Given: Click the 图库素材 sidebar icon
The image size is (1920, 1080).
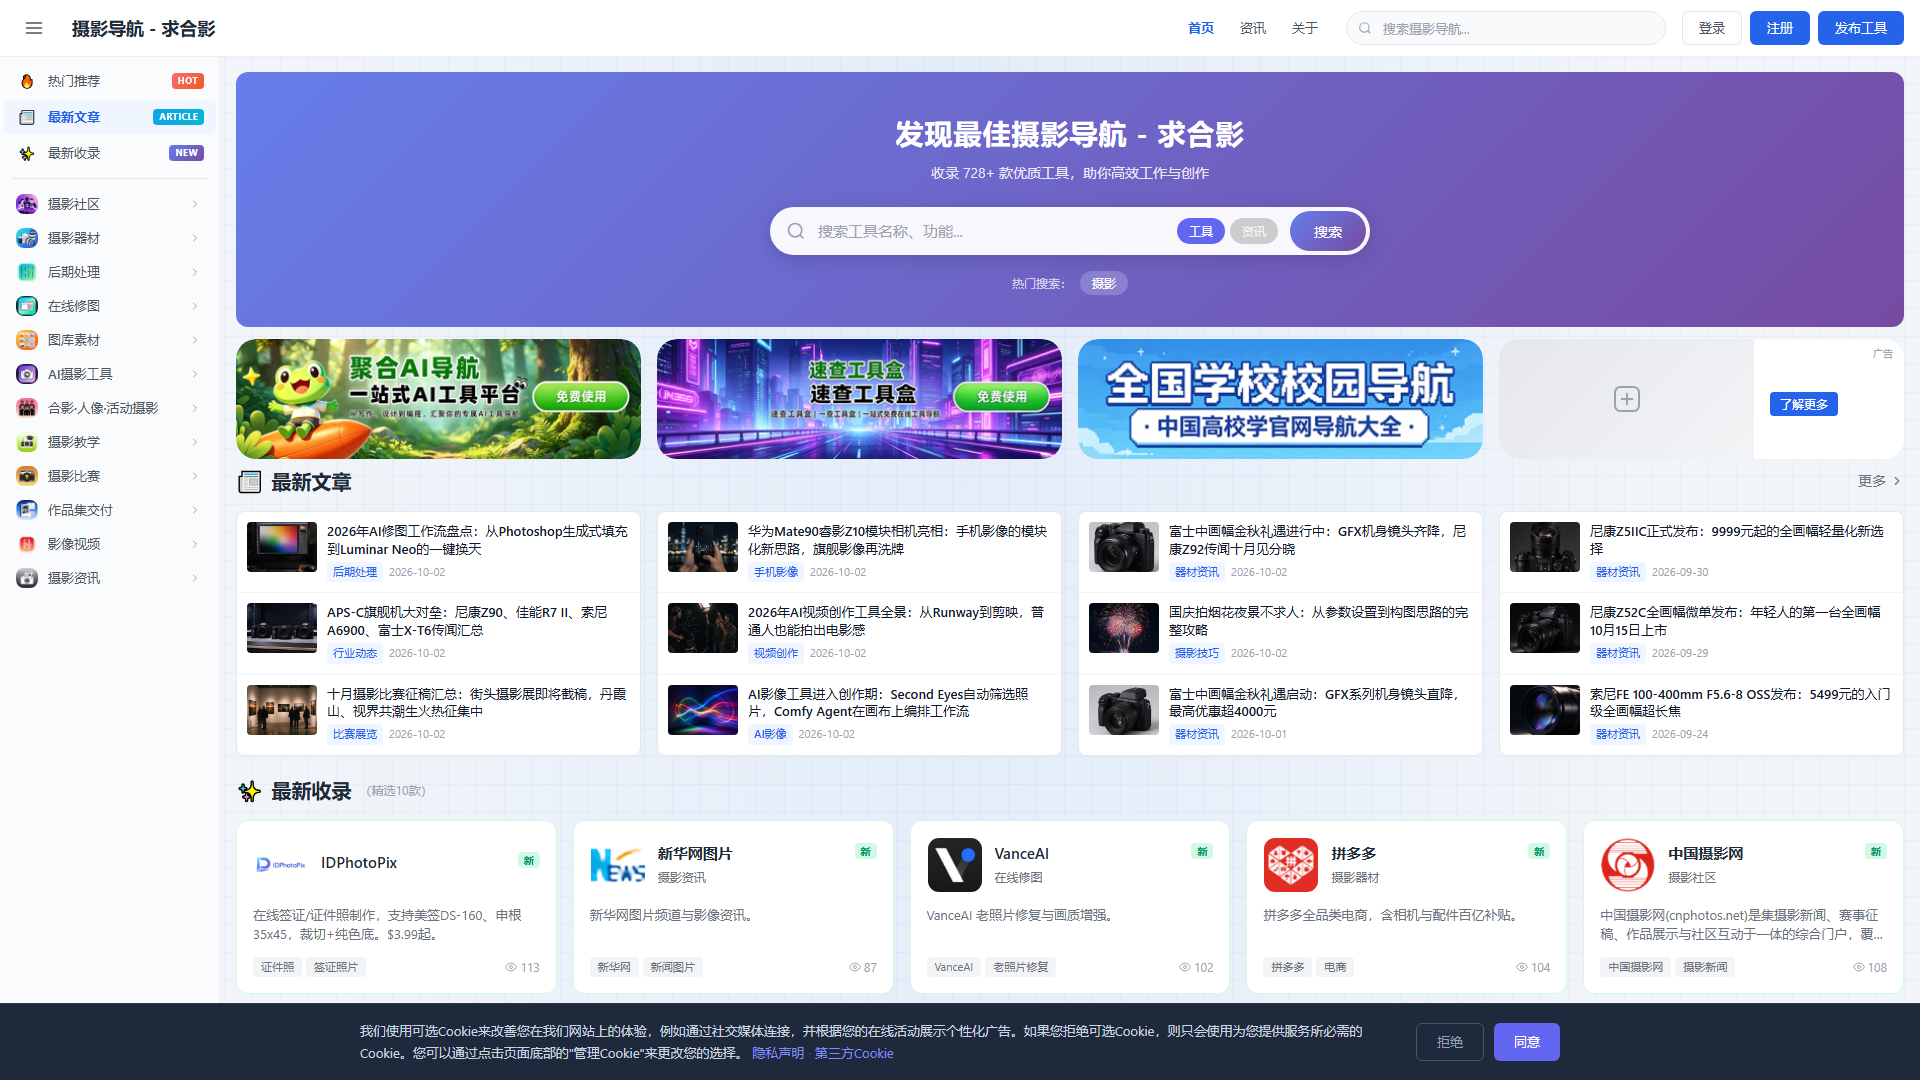Looking at the screenshot, I should (x=27, y=340).
